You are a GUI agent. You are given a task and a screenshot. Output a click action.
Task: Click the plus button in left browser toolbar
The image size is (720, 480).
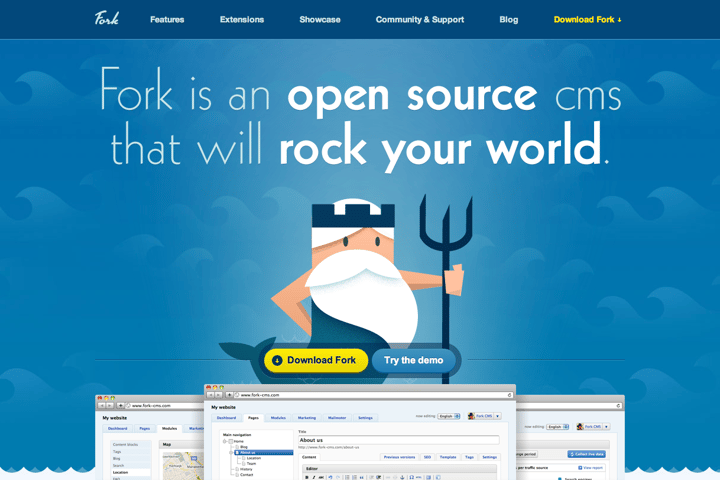coord(121,406)
